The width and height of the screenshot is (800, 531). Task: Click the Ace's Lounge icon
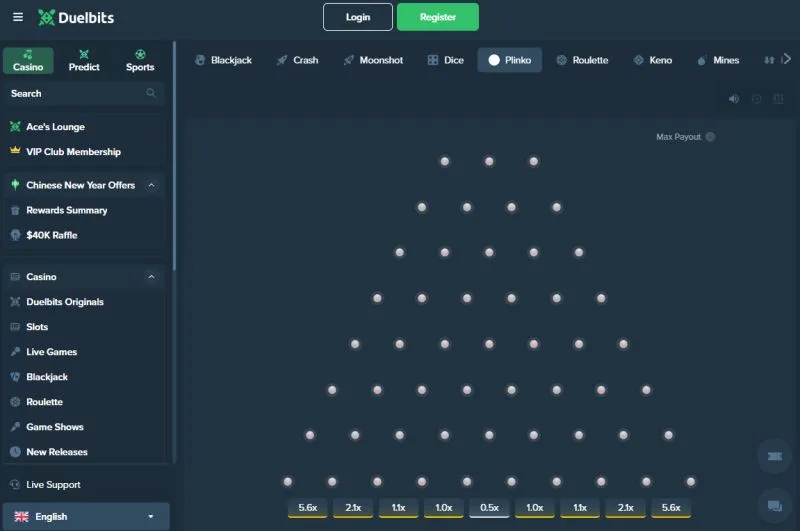click(x=15, y=127)
